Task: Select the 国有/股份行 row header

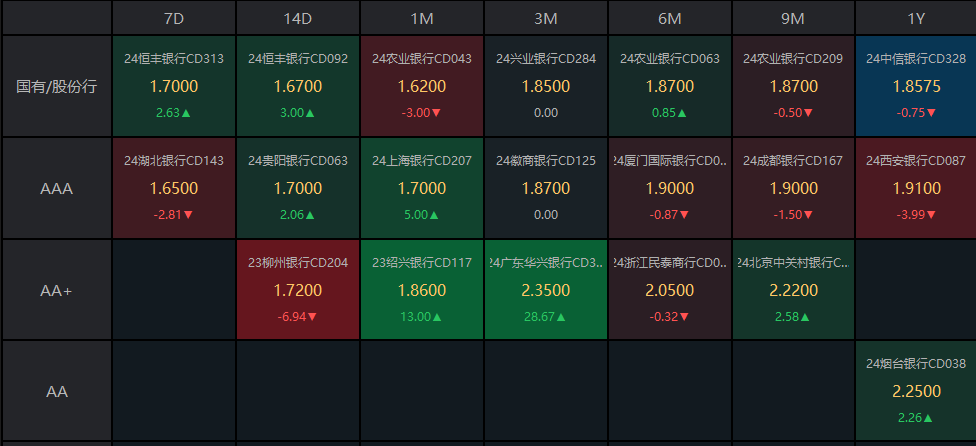Action: tap(56, 86)
